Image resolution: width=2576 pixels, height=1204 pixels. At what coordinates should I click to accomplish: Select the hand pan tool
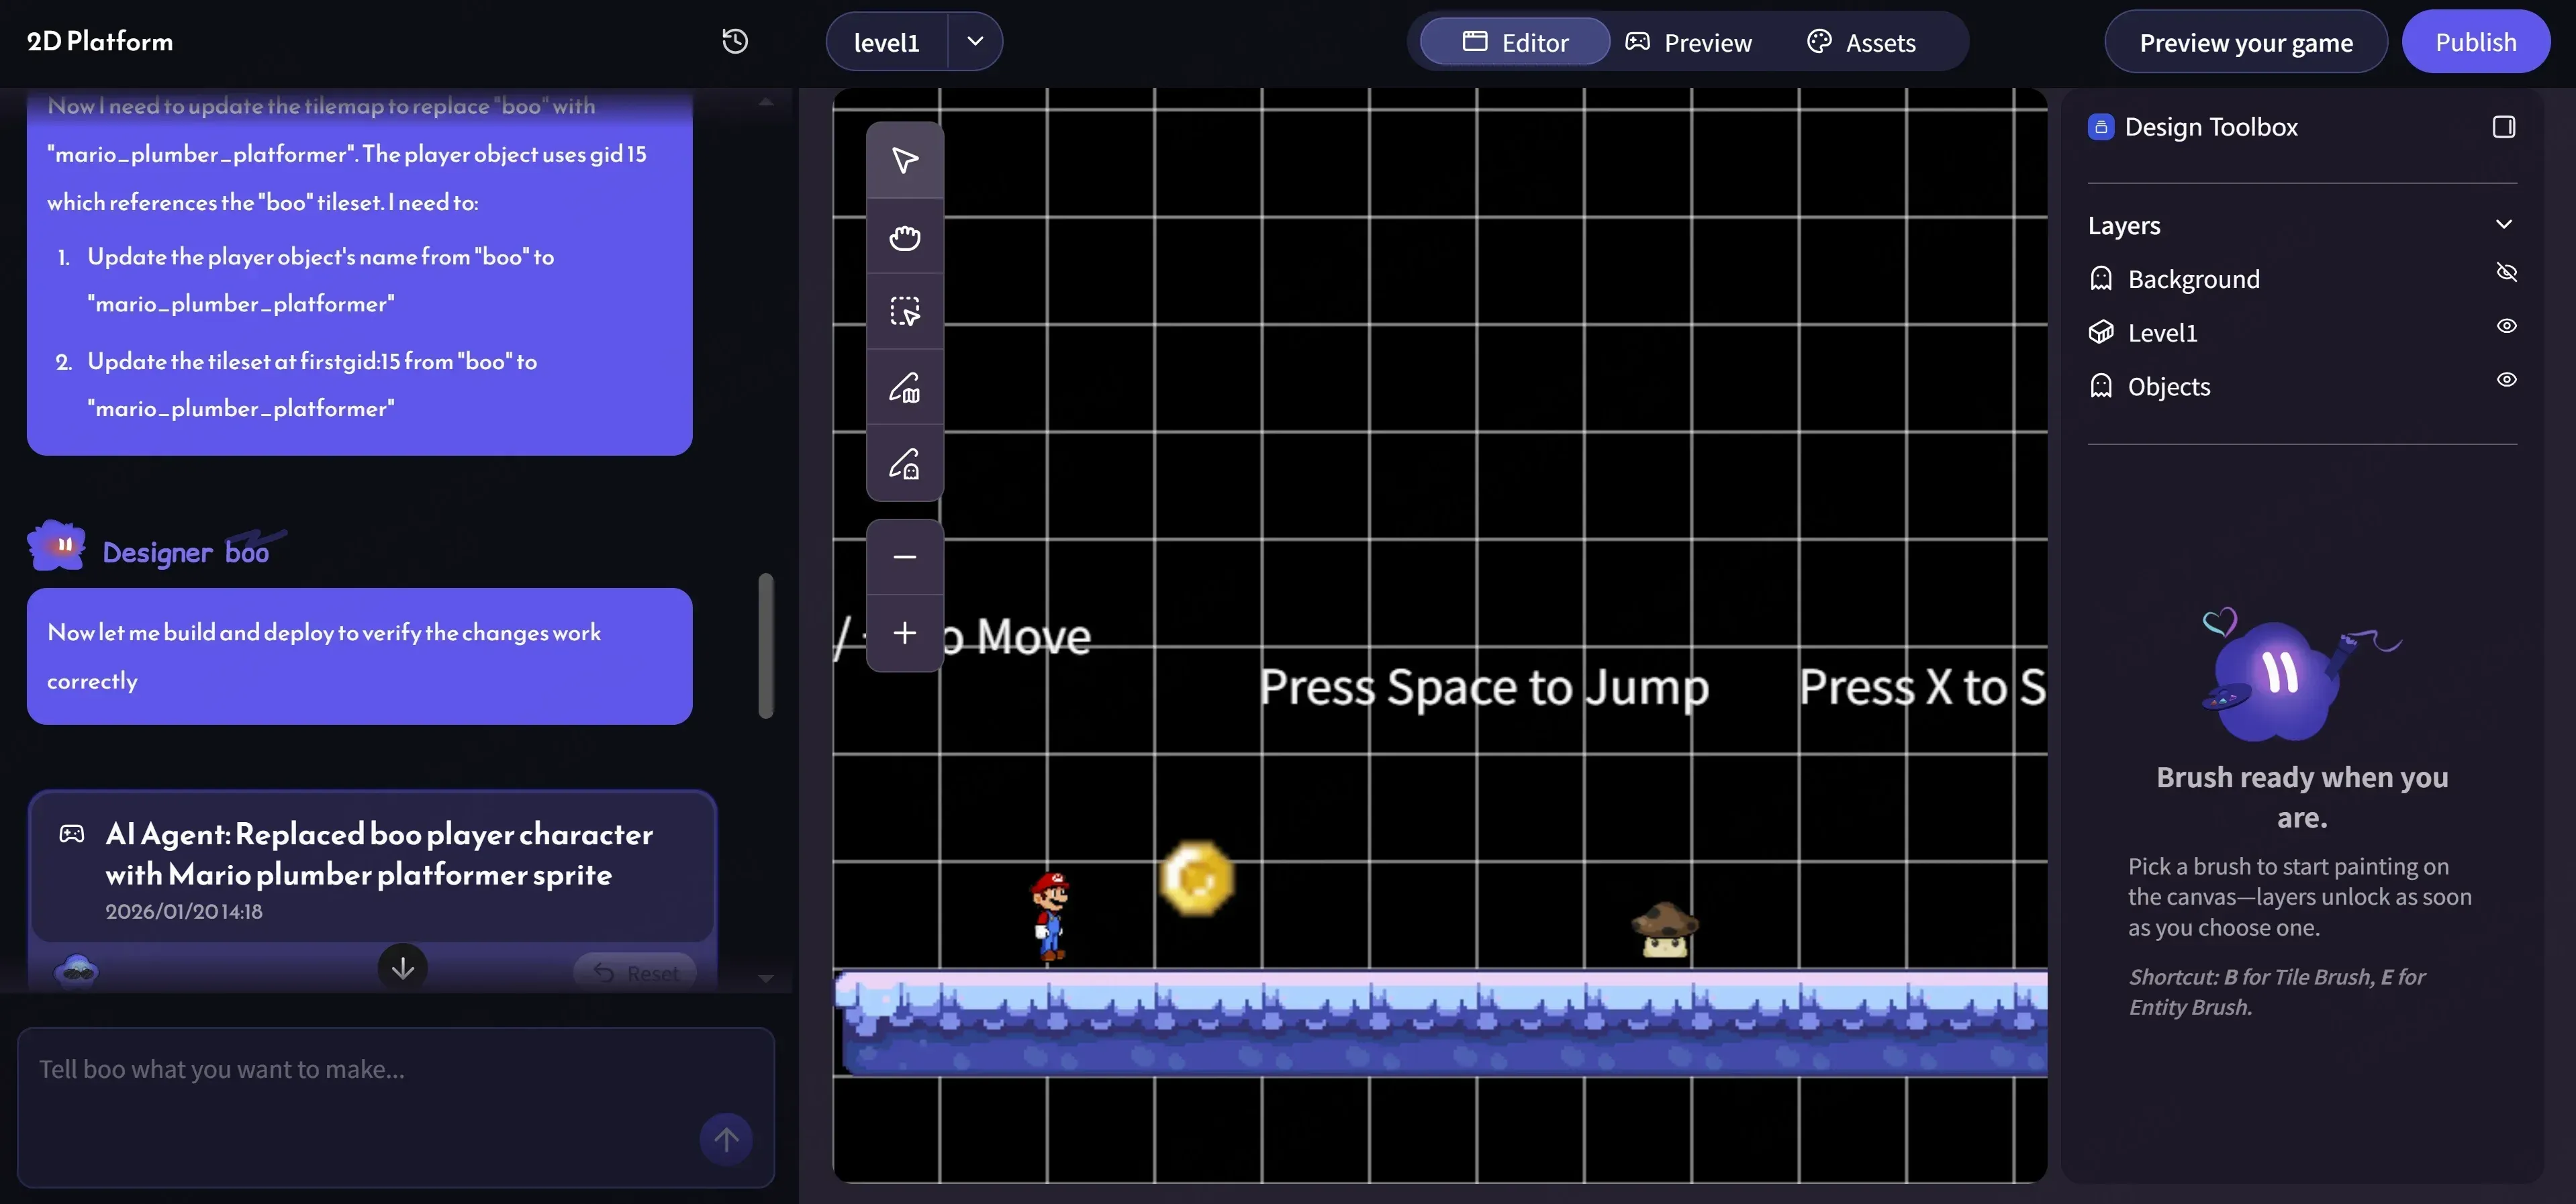(x=904, y=237)
